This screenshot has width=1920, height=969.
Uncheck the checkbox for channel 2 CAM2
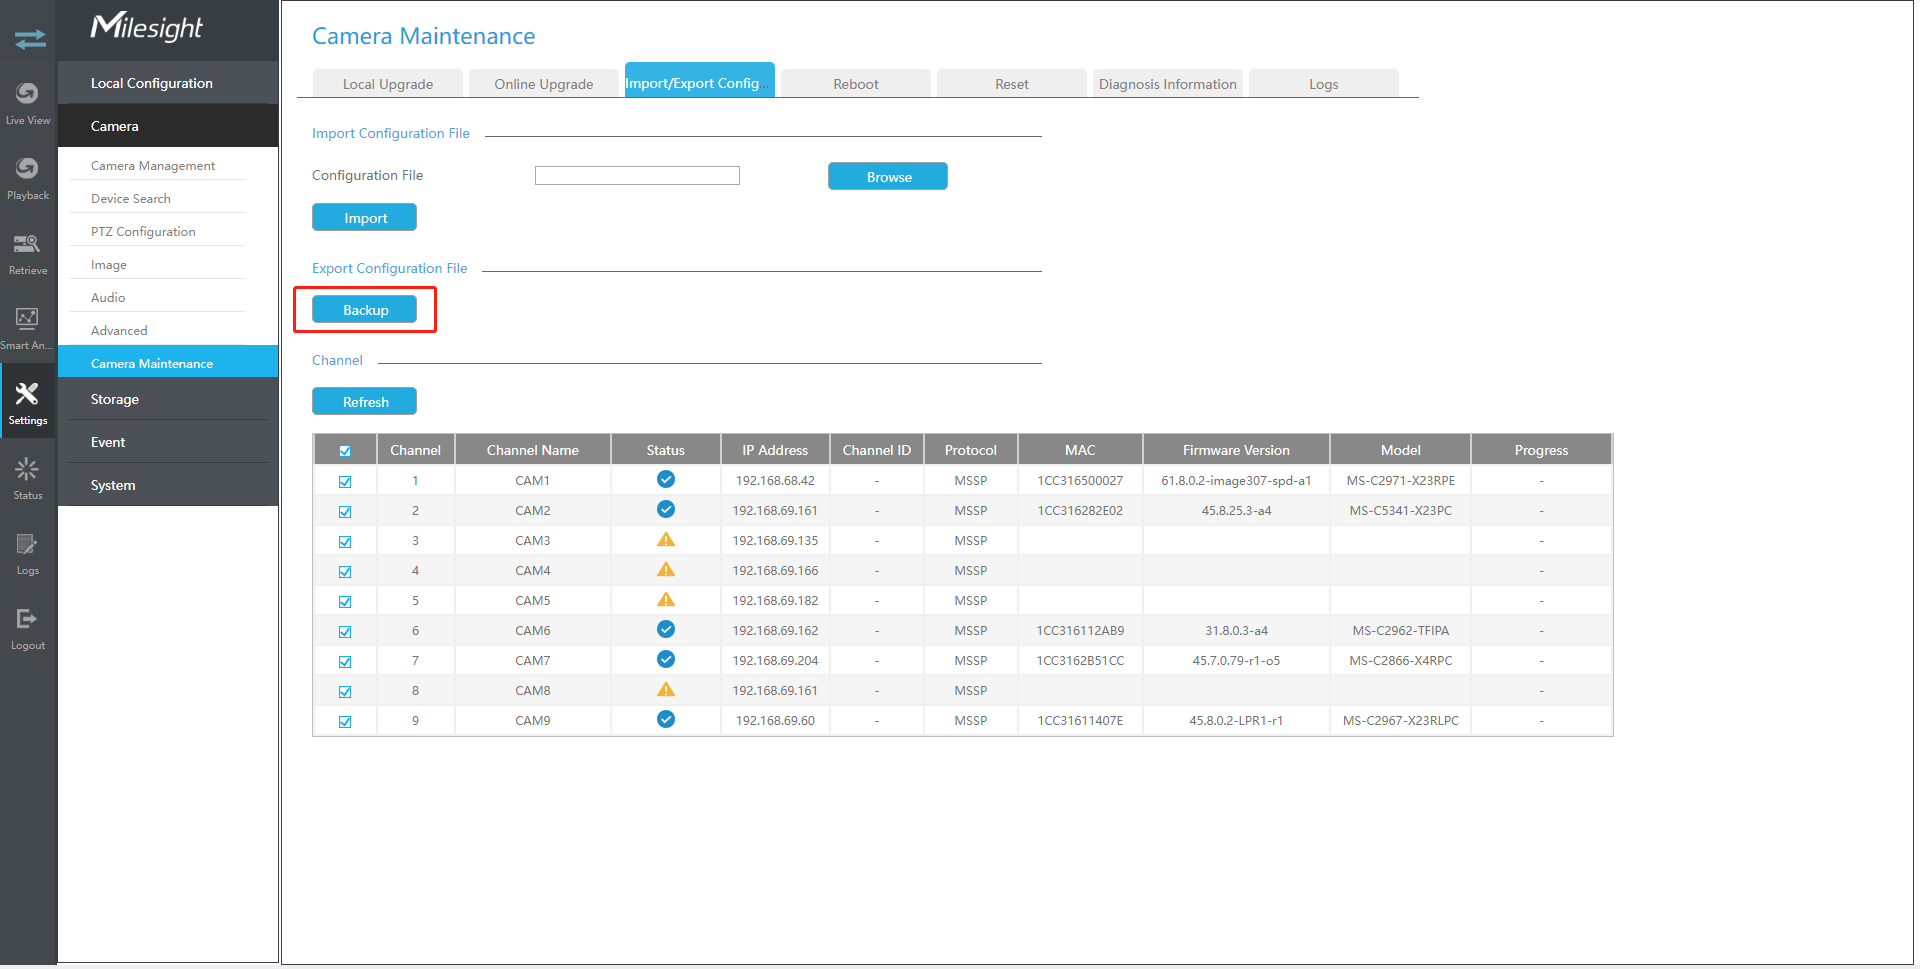(345, 512)
